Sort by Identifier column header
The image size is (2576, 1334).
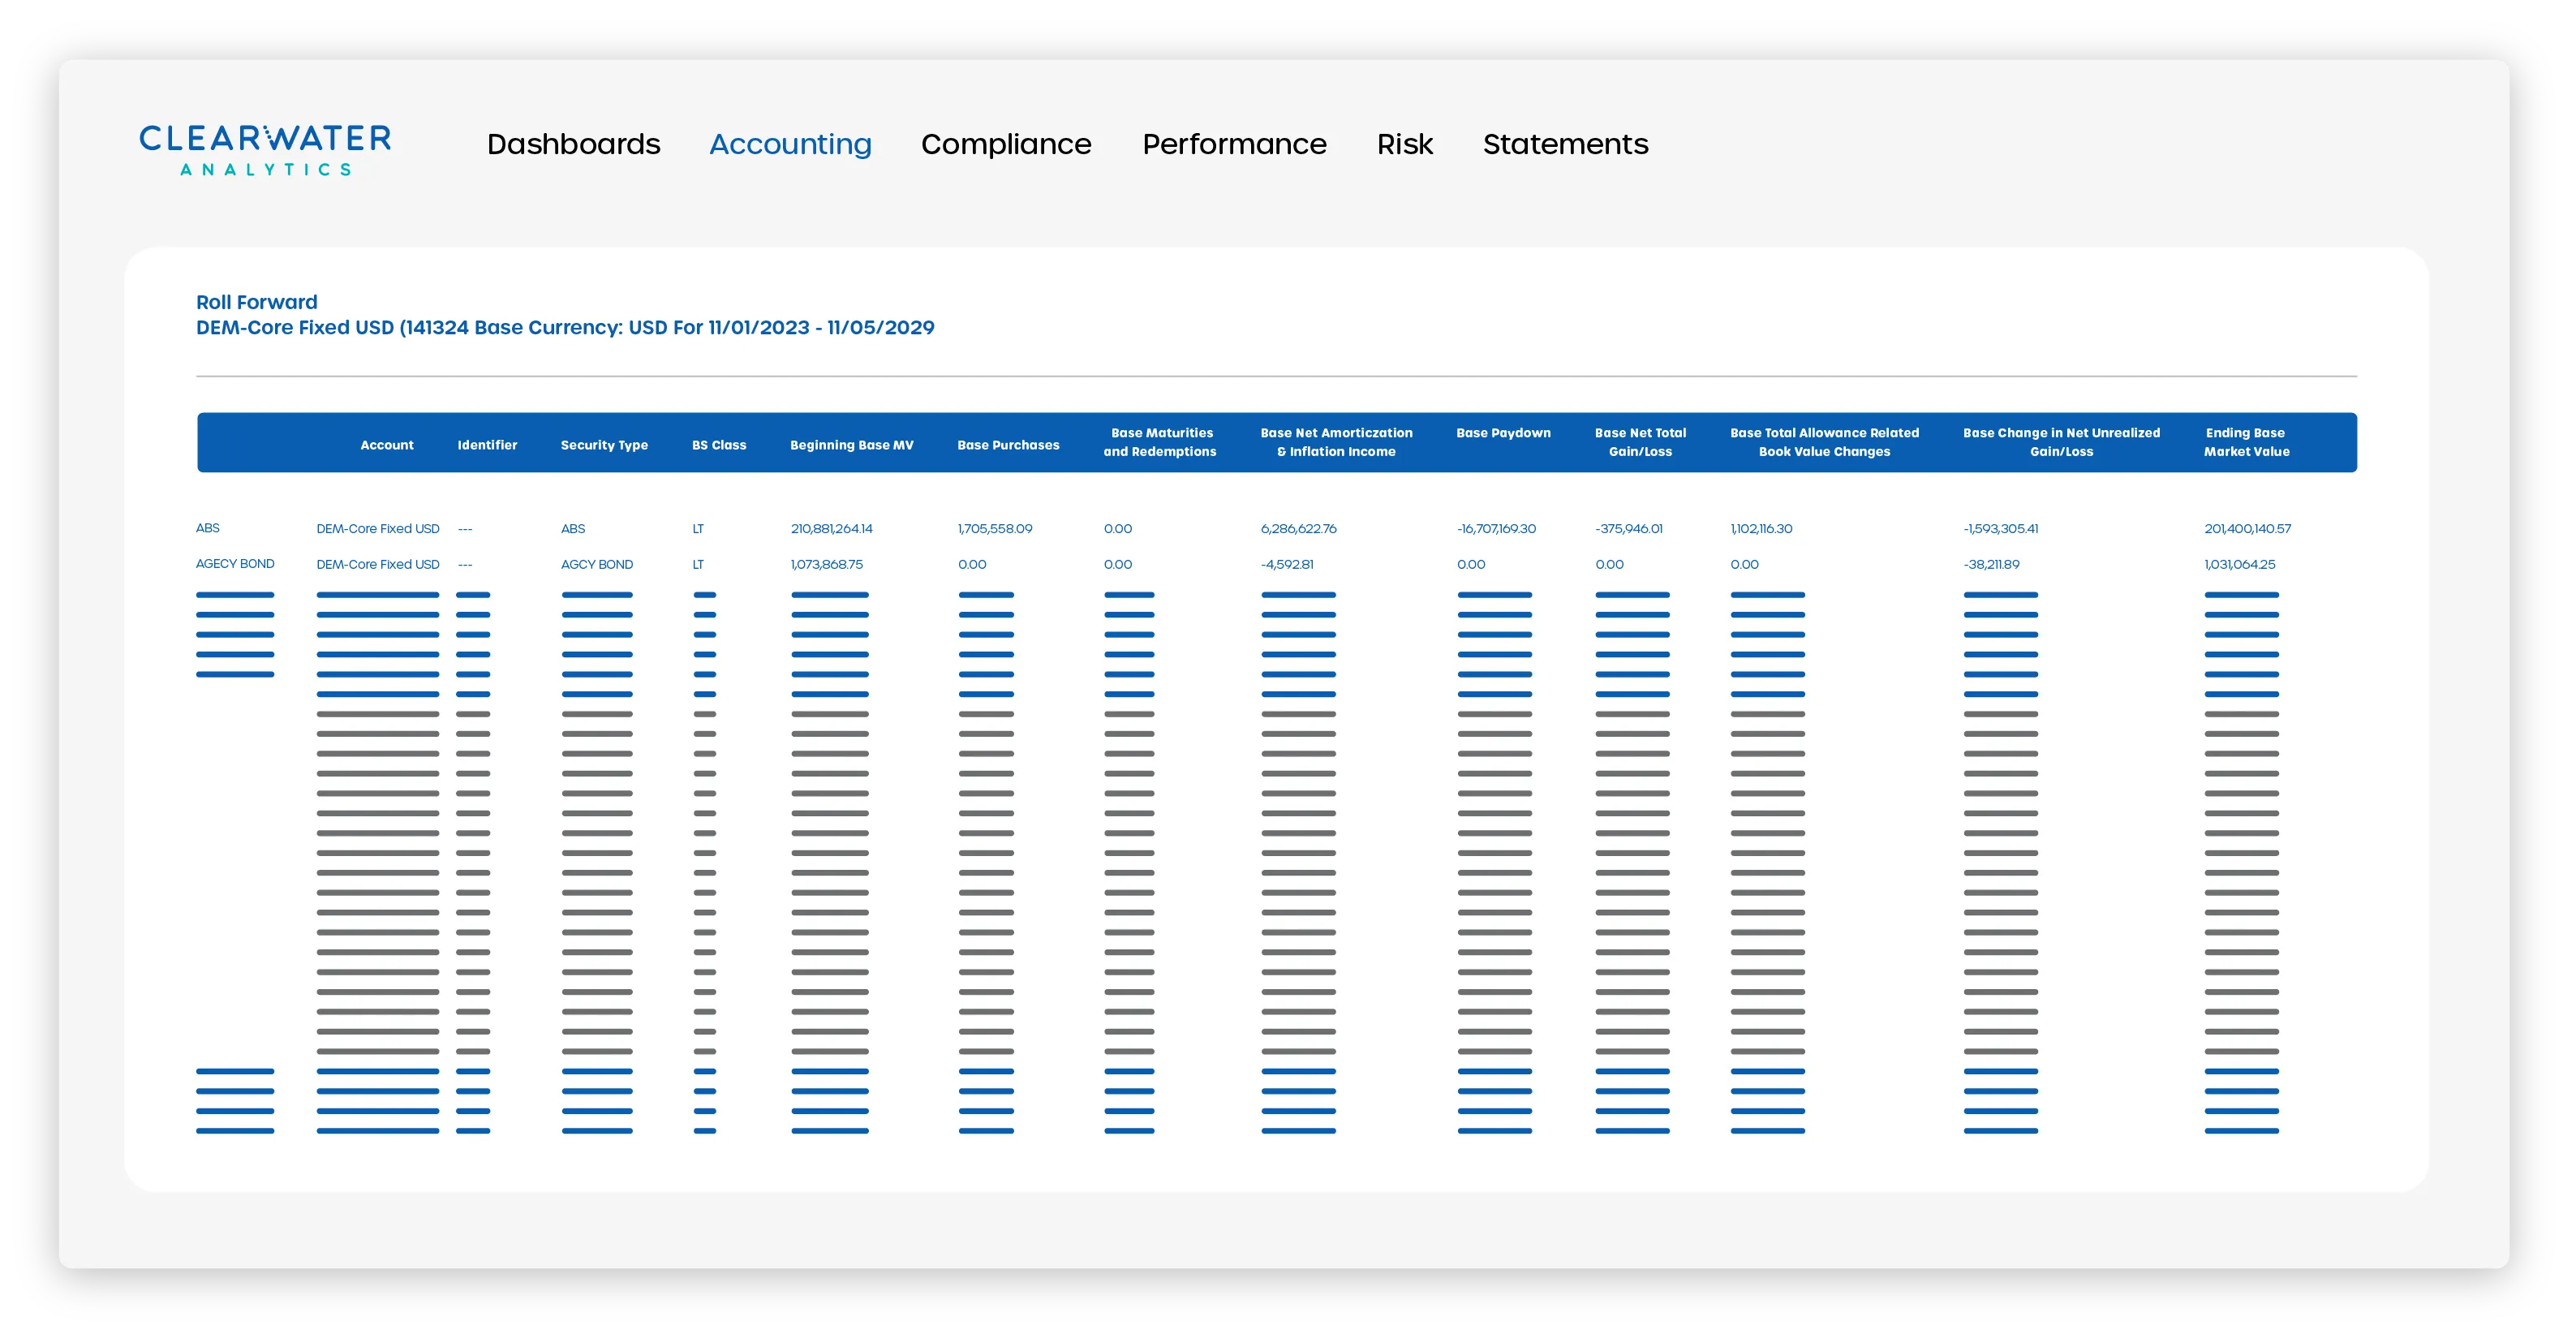click(487, 445)
